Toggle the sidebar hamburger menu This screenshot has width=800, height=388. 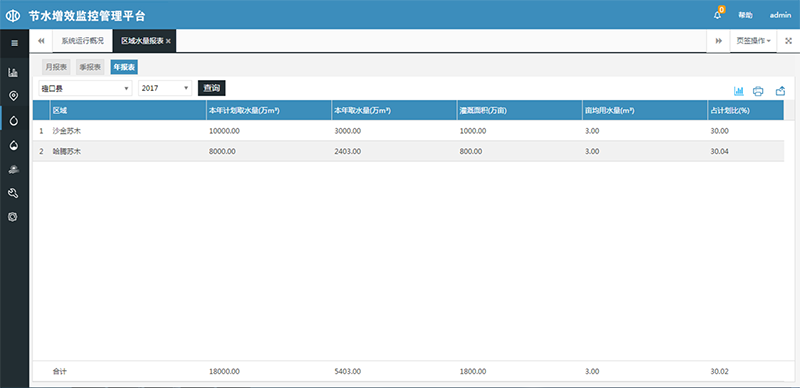click(x=14, y=43)
